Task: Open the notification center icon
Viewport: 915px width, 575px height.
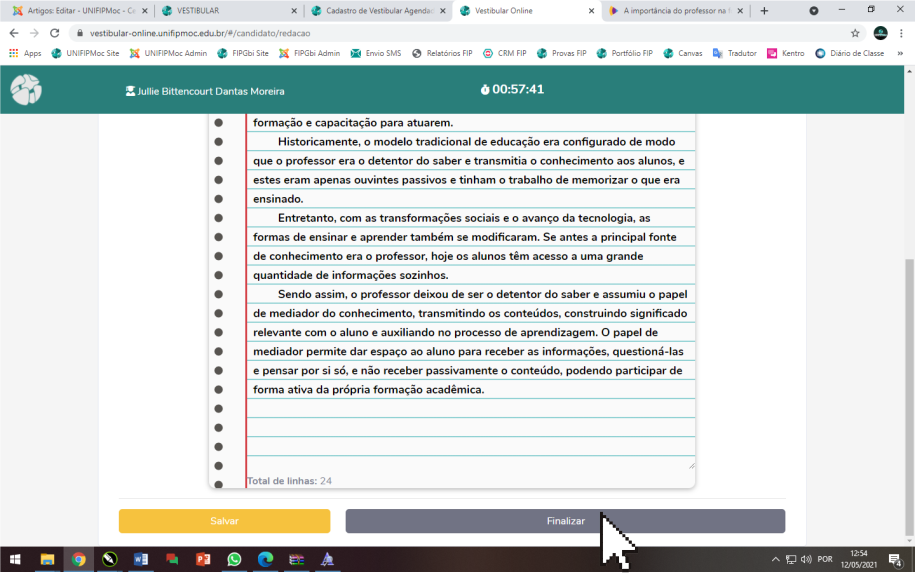Action: 895,559
